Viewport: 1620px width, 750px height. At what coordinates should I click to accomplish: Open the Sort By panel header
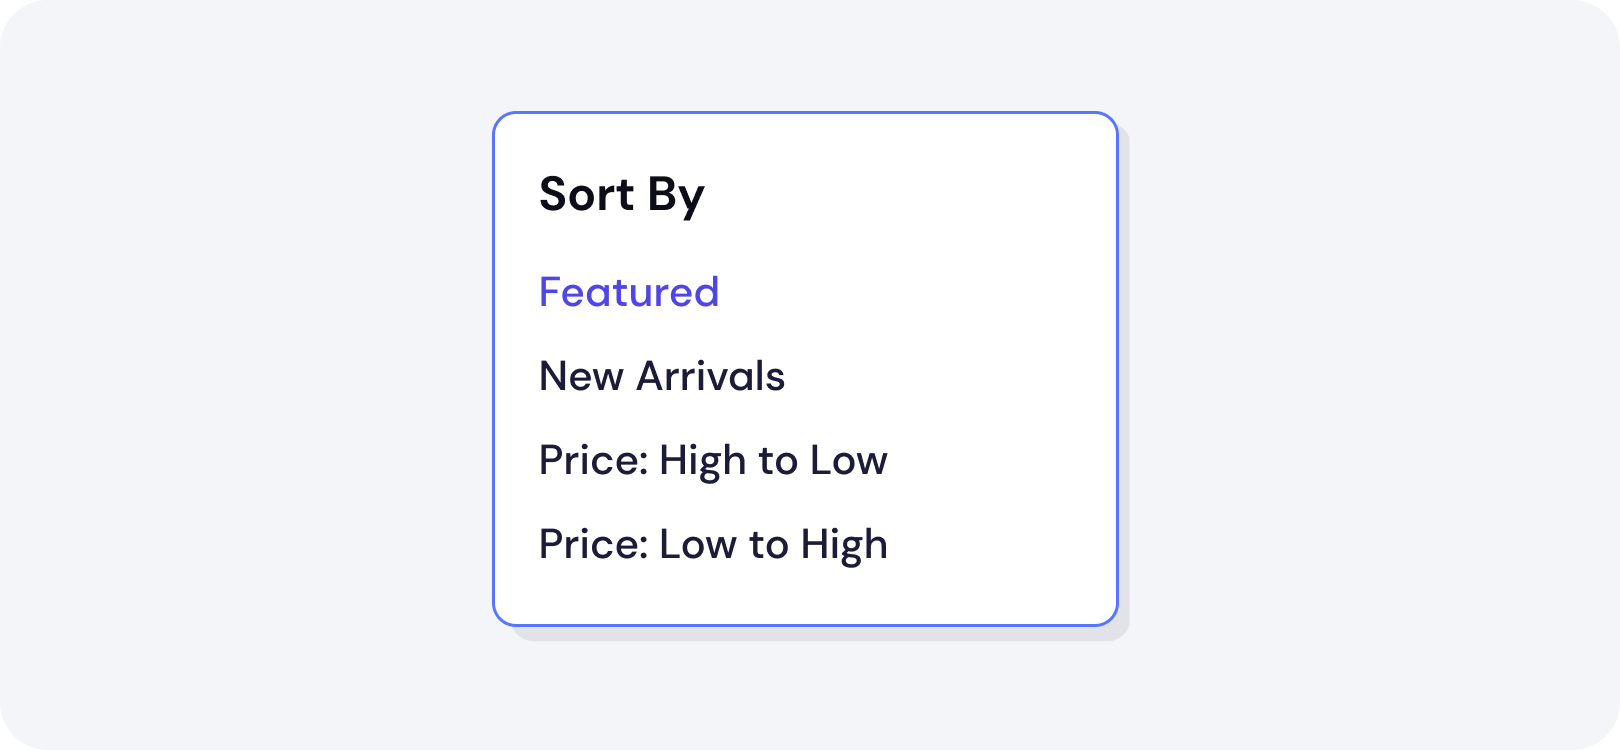coord(621,194)
